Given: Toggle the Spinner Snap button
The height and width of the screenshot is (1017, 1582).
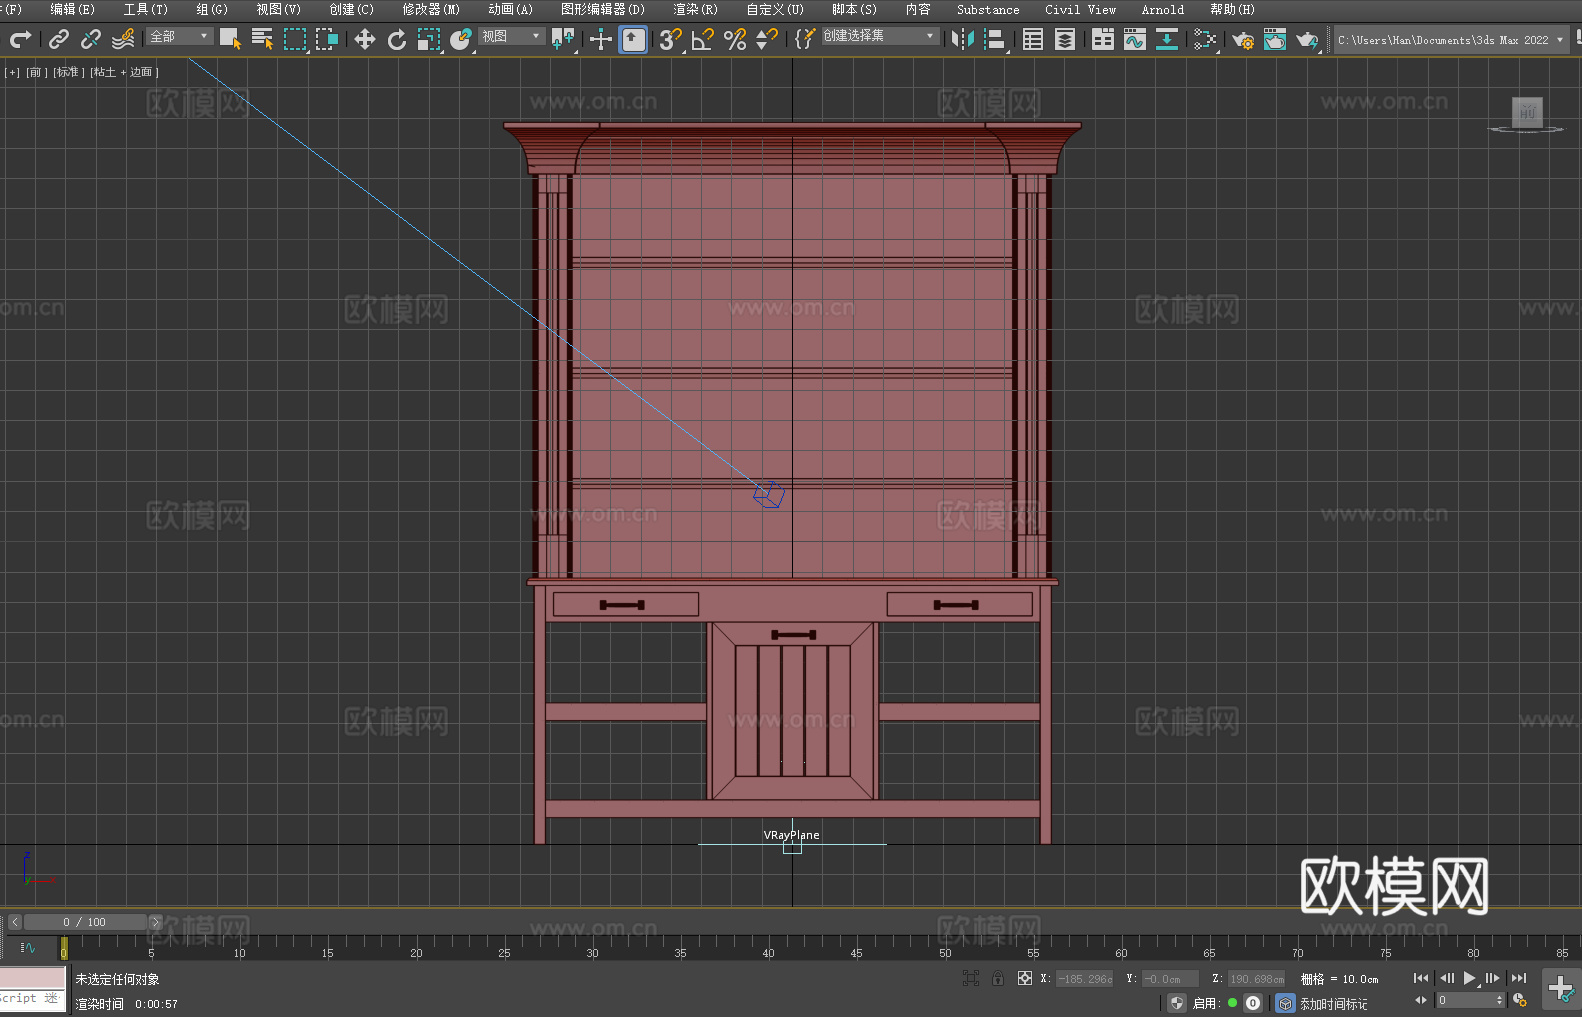Looking at the screenshot, I should point(767,39).
